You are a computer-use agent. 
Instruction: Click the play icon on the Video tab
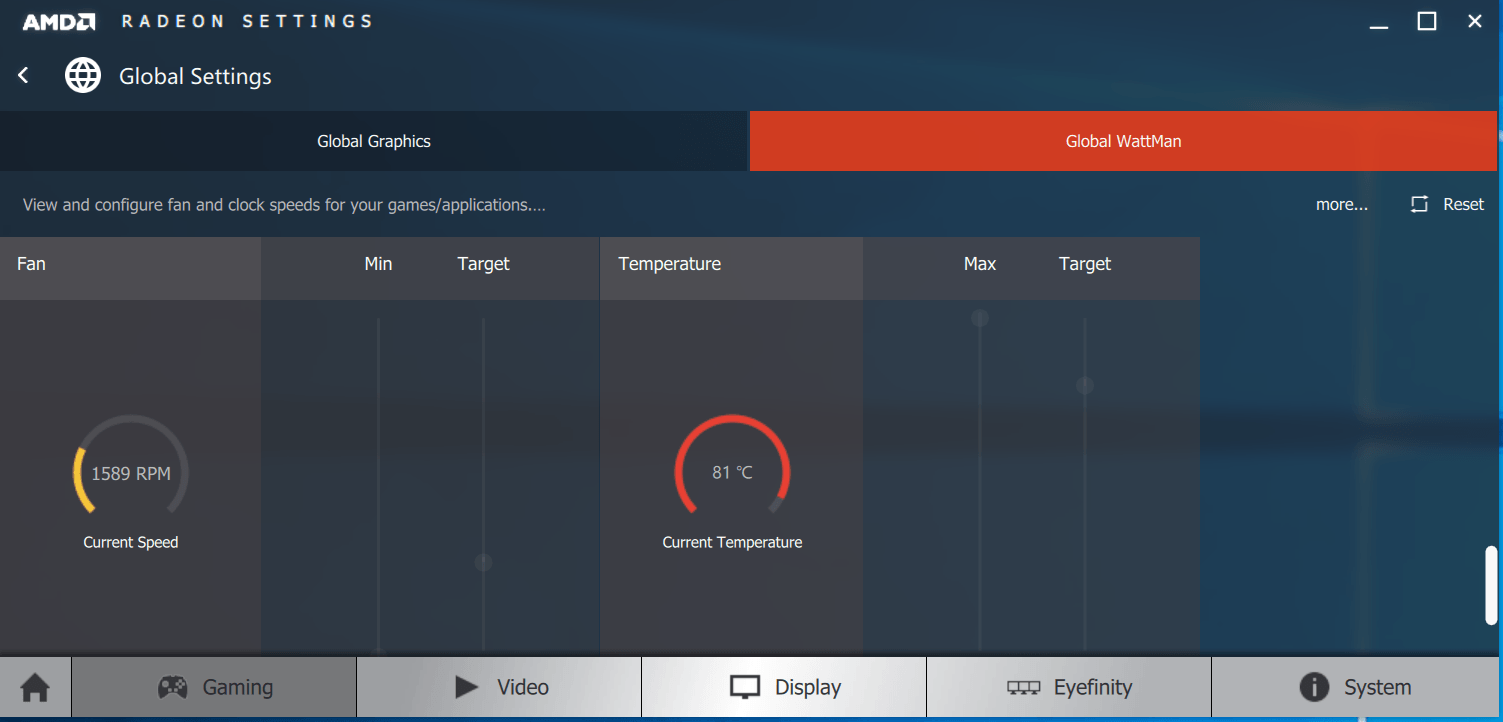tap(466, 687)
